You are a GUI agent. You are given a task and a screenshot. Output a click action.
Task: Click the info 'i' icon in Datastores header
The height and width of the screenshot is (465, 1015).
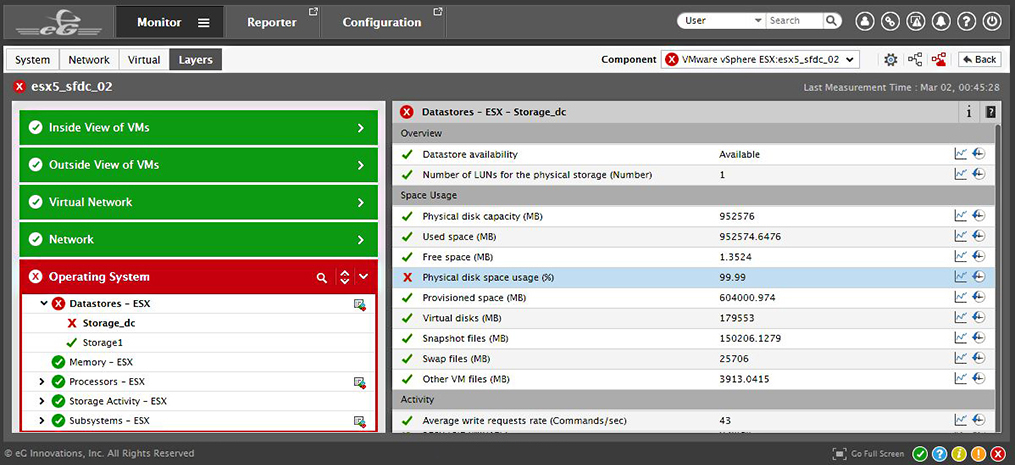pyautogui.click(x=969, y=112)
